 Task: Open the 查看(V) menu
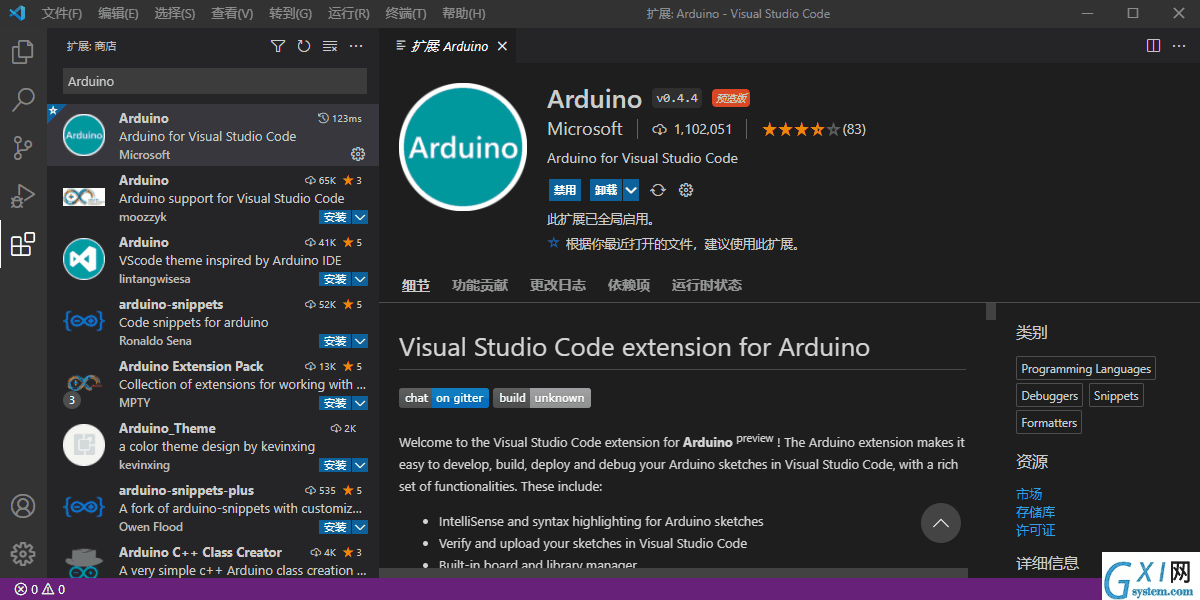coord(232,14)
